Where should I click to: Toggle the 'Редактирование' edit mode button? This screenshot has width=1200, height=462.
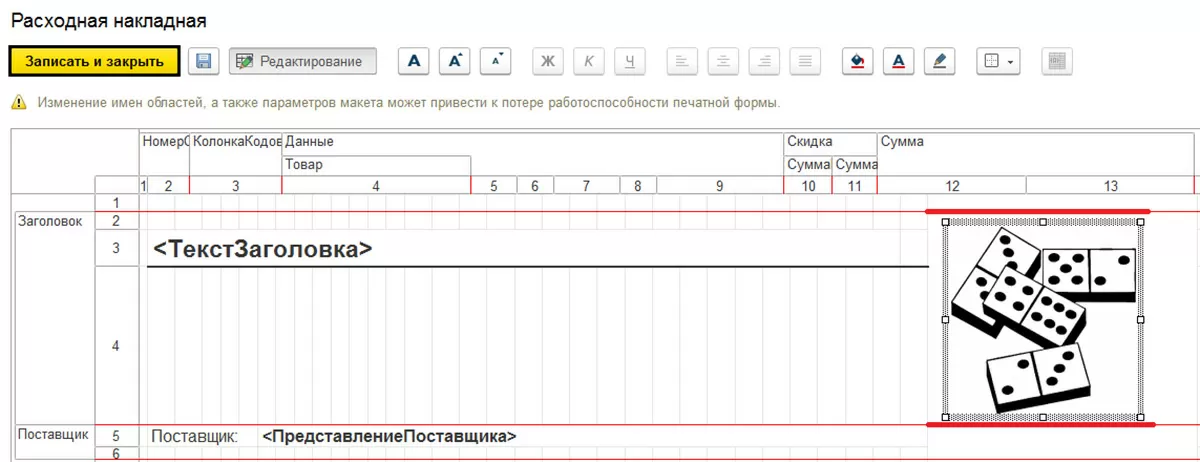pos(302,61)
